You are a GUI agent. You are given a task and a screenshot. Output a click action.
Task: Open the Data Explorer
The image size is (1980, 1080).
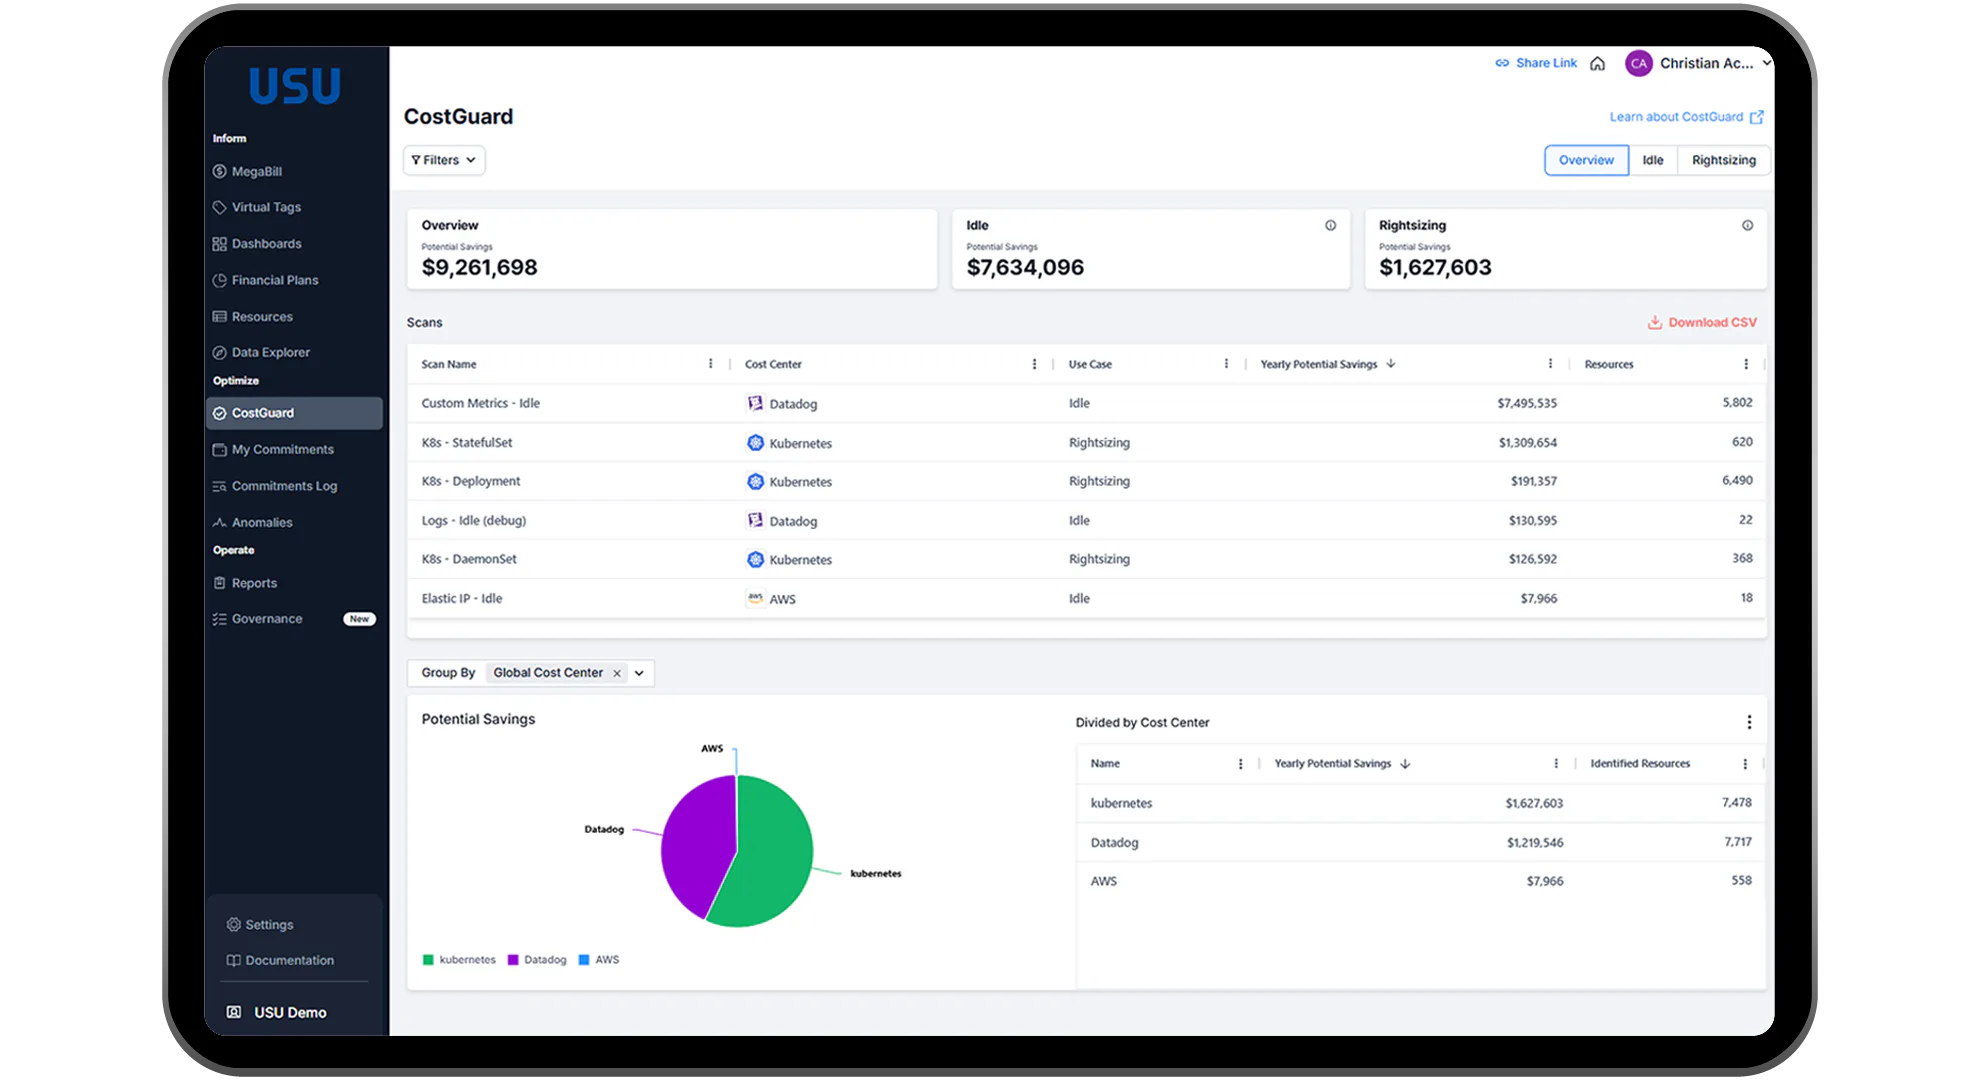(x=271, y=352)
